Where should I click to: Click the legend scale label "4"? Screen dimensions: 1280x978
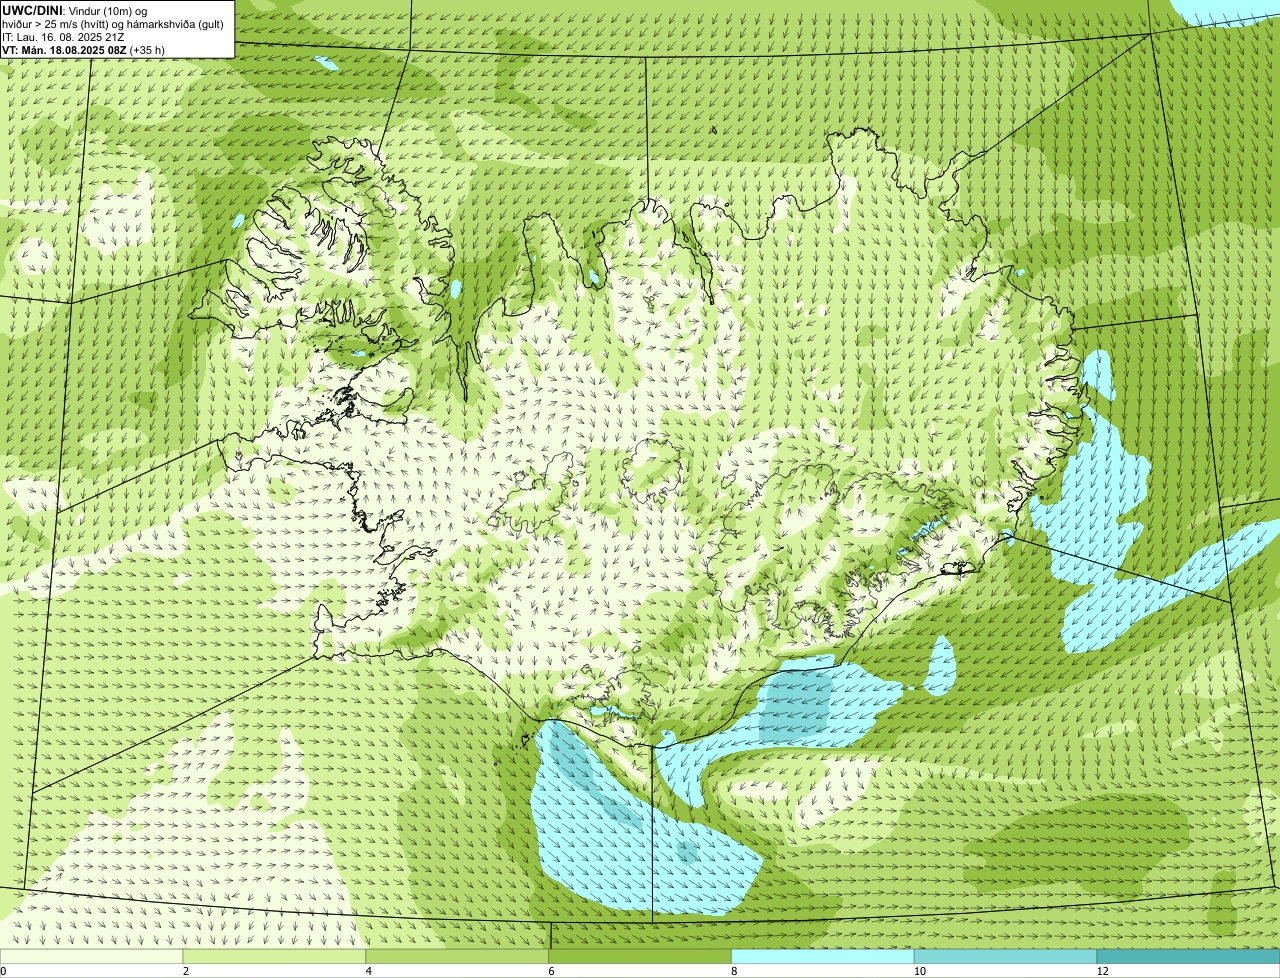click(x=369, y=971)
